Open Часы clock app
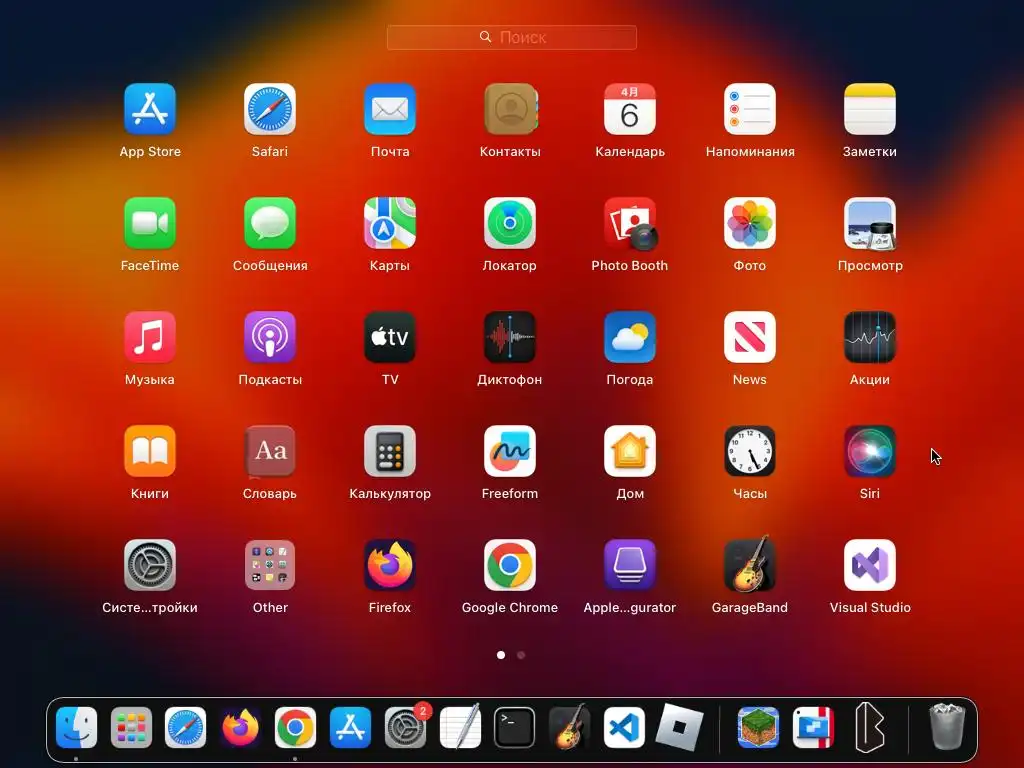Viewport: 1024px width, 768px height. point(750,451)
